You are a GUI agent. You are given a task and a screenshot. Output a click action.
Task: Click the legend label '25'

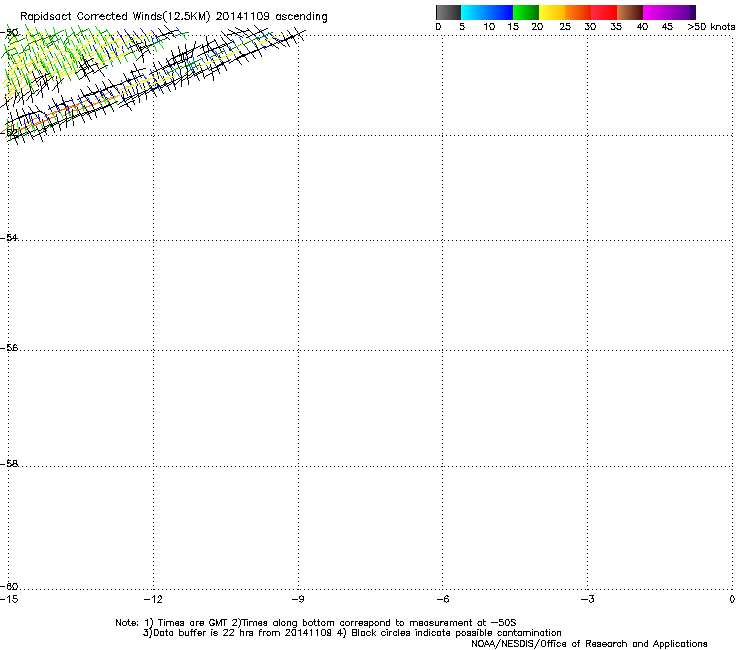[x=565, y=27]
